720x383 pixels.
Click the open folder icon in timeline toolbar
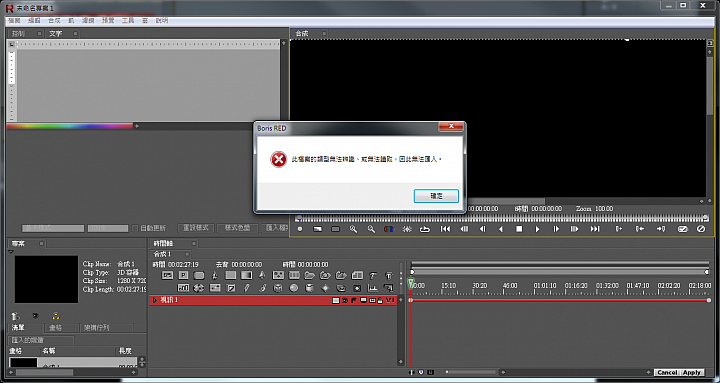point(309,275)
